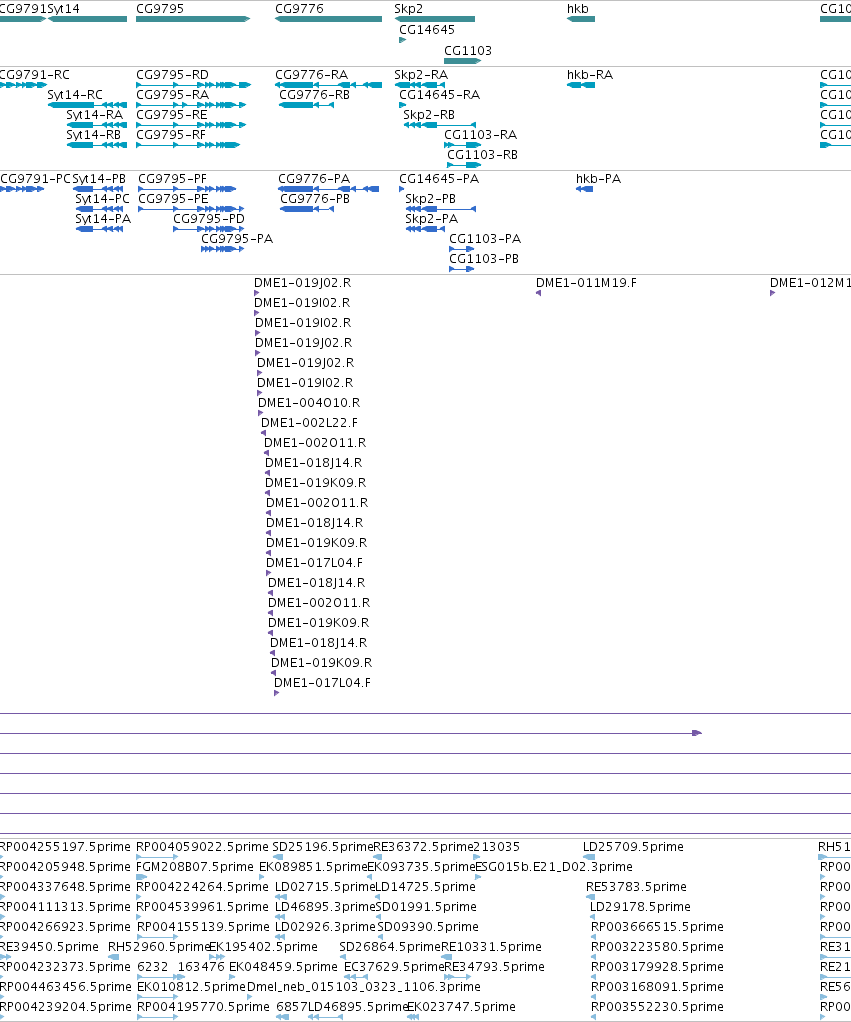Image resolution: width=851 pixels, height=1022 pixels.
Task: Click the DME1-011M19.F marker label
Action: tap(586, 283)
